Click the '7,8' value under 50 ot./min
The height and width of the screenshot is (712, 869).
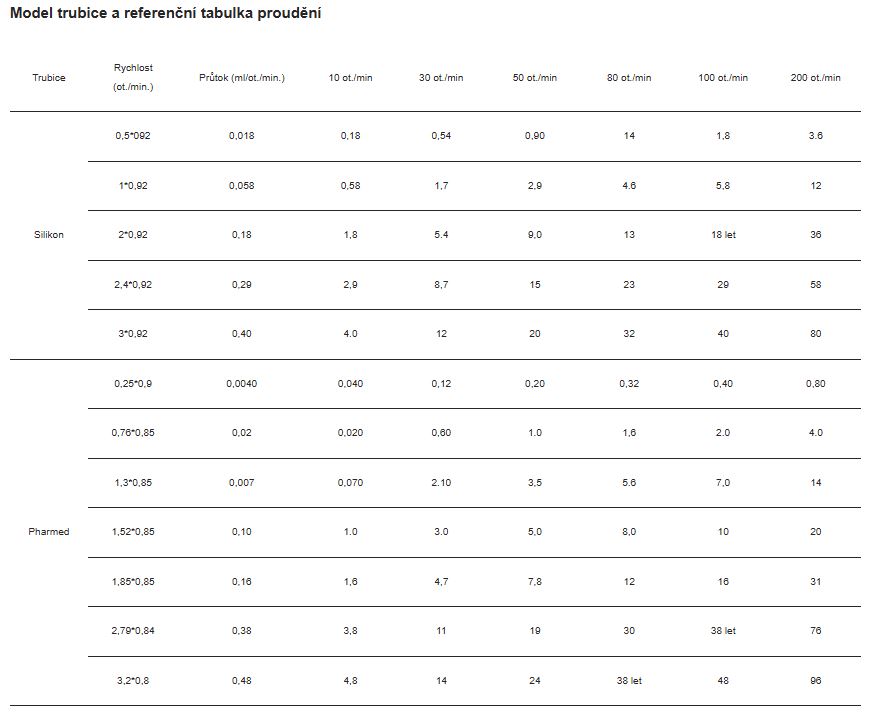(535, 582)
